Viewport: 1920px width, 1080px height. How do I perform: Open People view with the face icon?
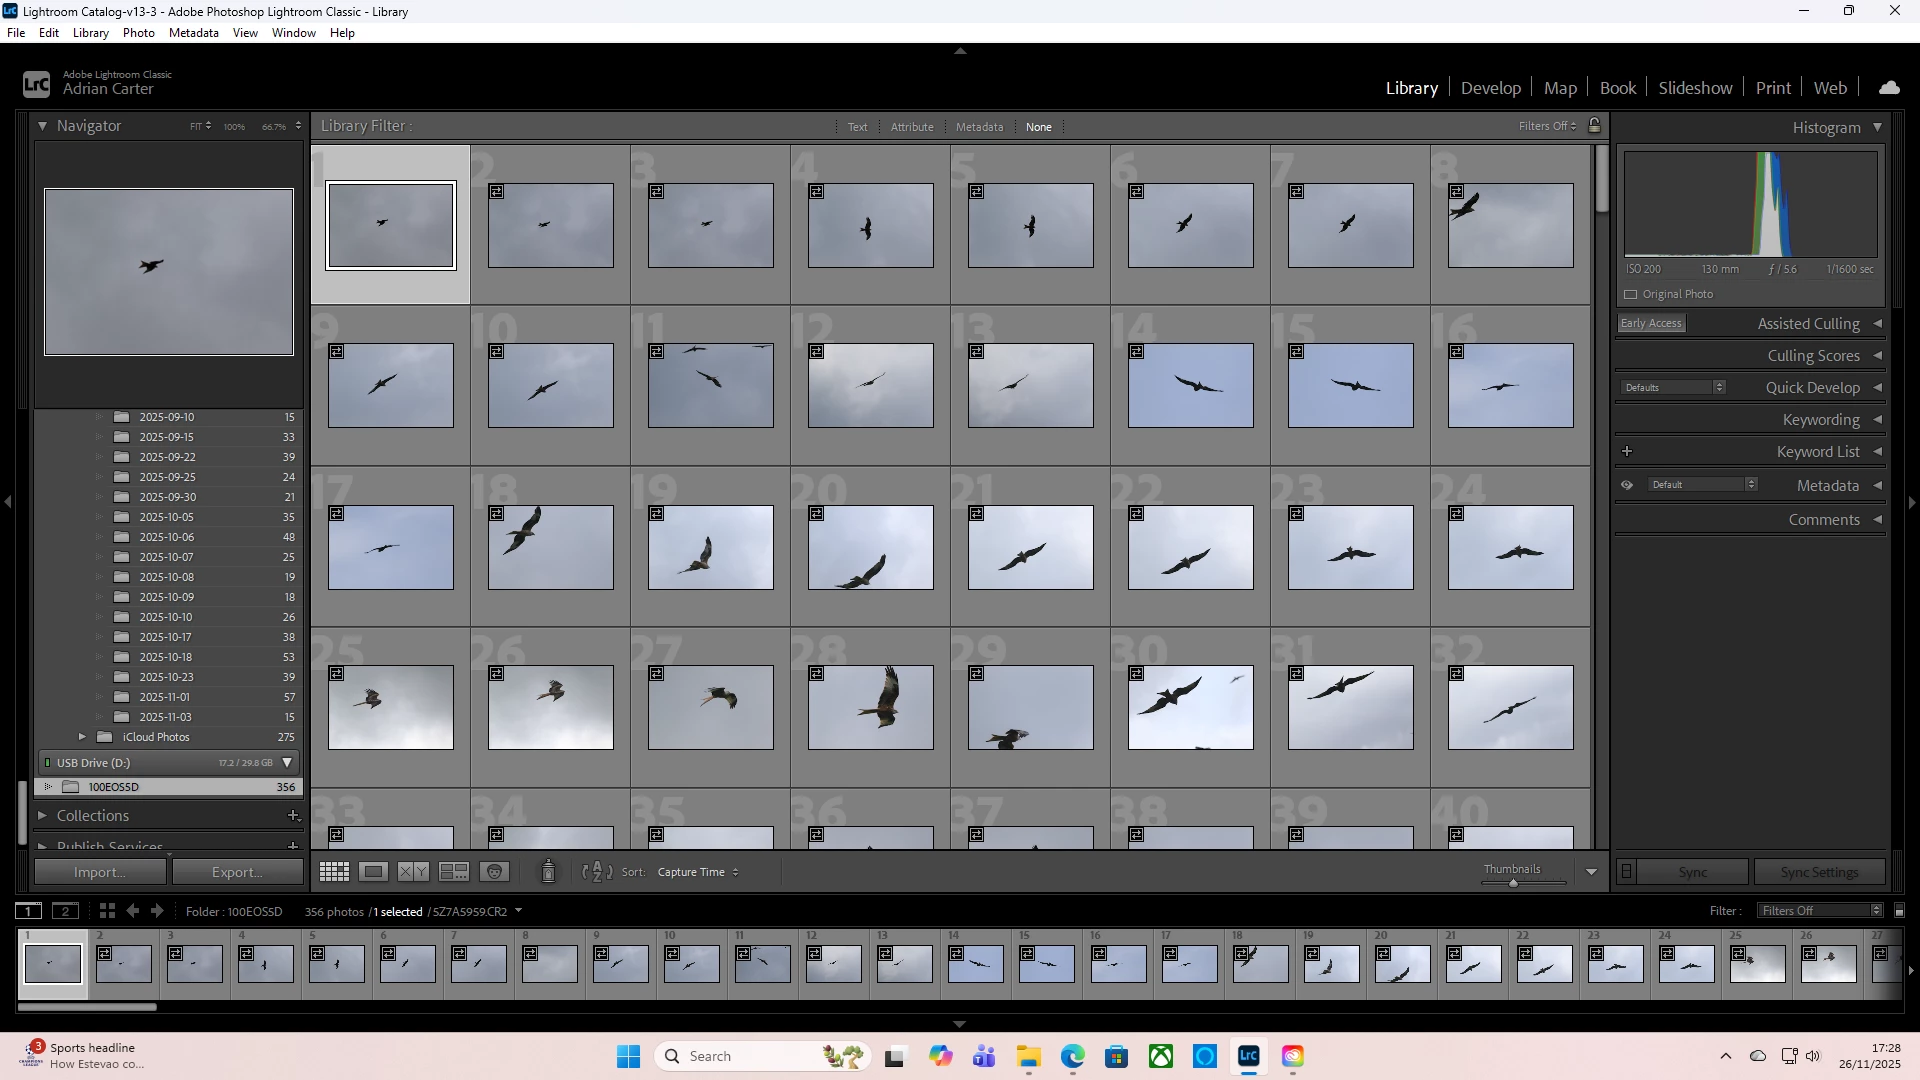pyautogui.click(x=495, y=872)
